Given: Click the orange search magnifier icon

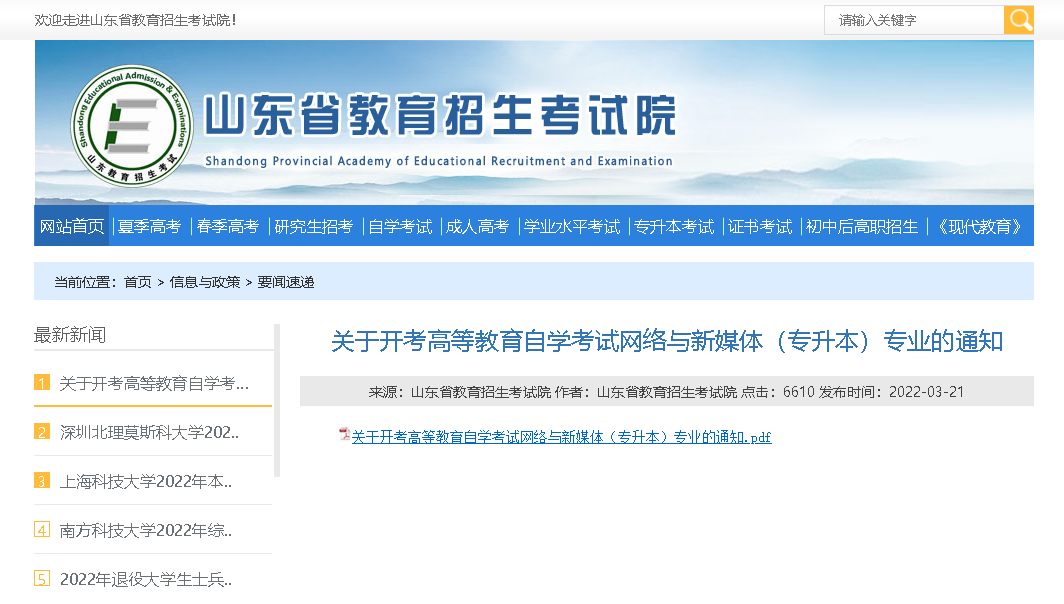Looking at the screenshot, I should [x=1018, y=20].
